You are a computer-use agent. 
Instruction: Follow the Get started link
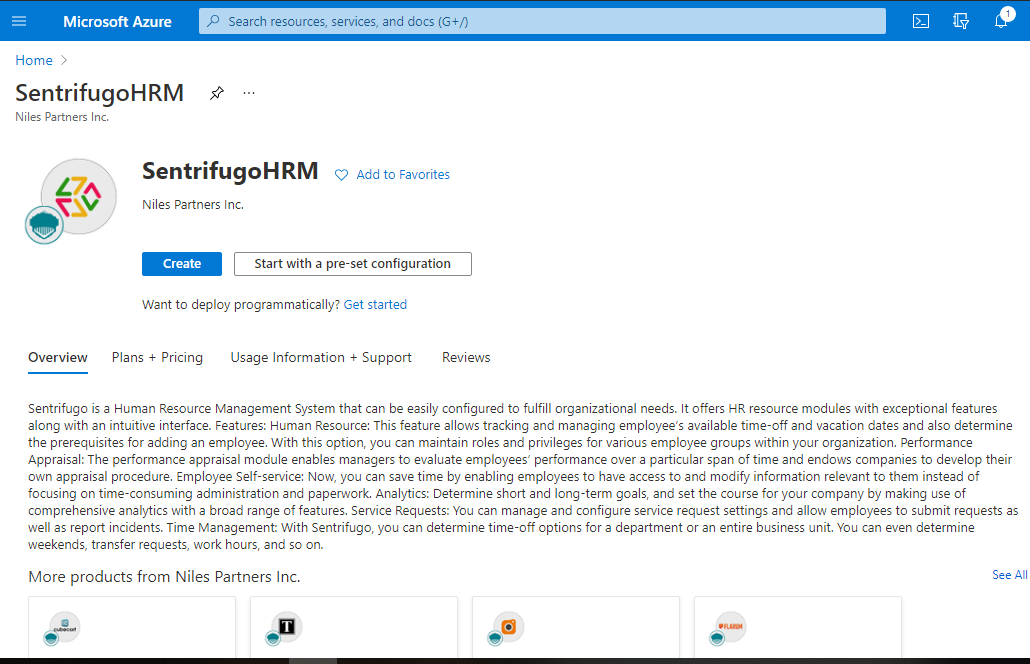coord(375,304)
